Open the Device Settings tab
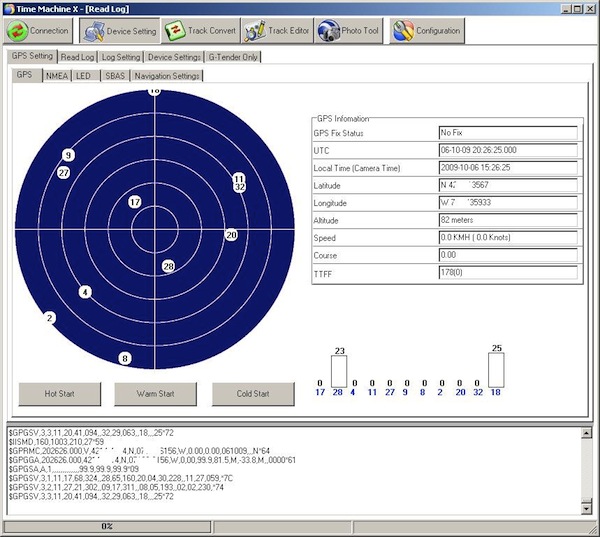Screen dimensions: 600x537 click(174, 57)
